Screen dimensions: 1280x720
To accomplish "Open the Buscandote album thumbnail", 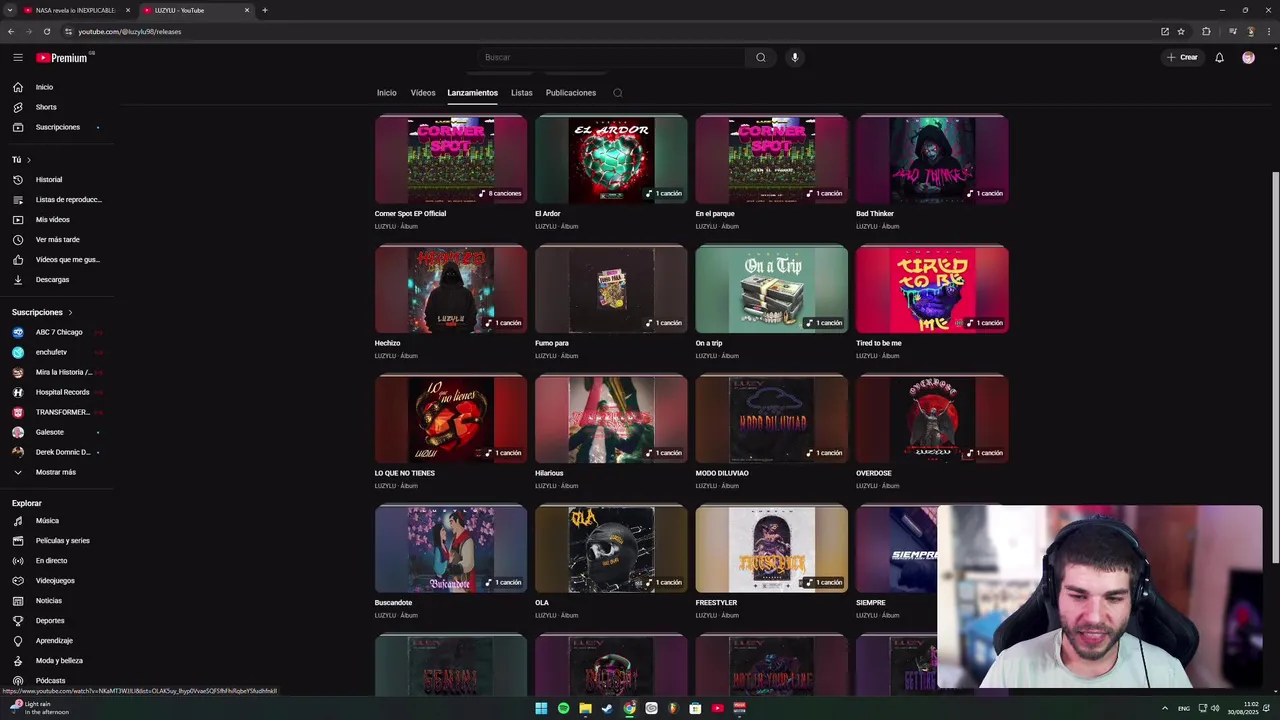I will click(x=451, y=549).
